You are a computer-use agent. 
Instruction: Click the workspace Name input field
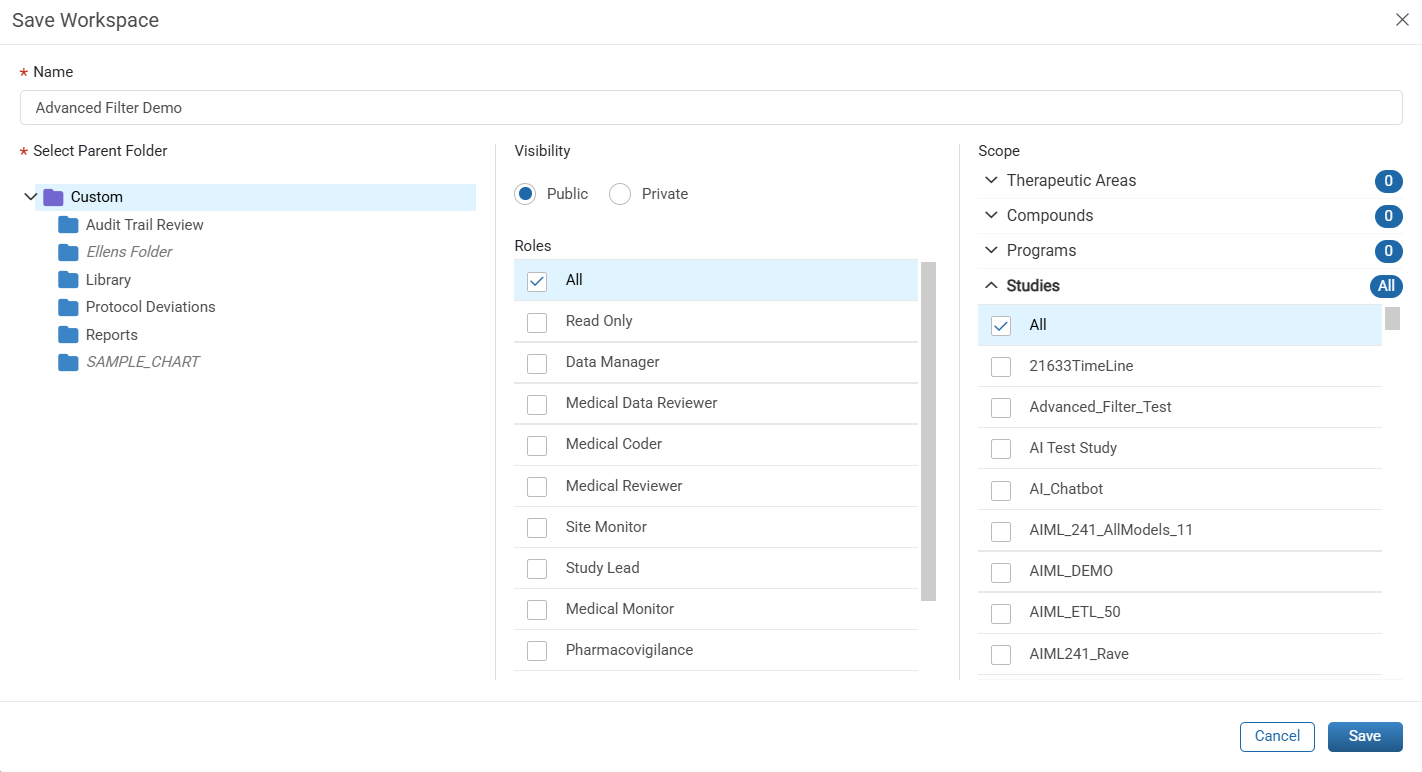[x=711, y=108]
